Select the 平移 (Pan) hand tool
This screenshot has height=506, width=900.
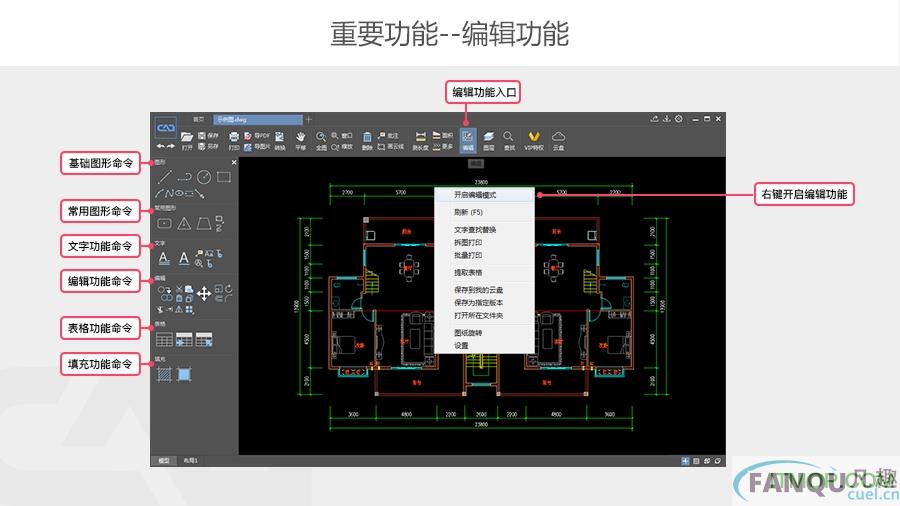click(x=301, y=136)
